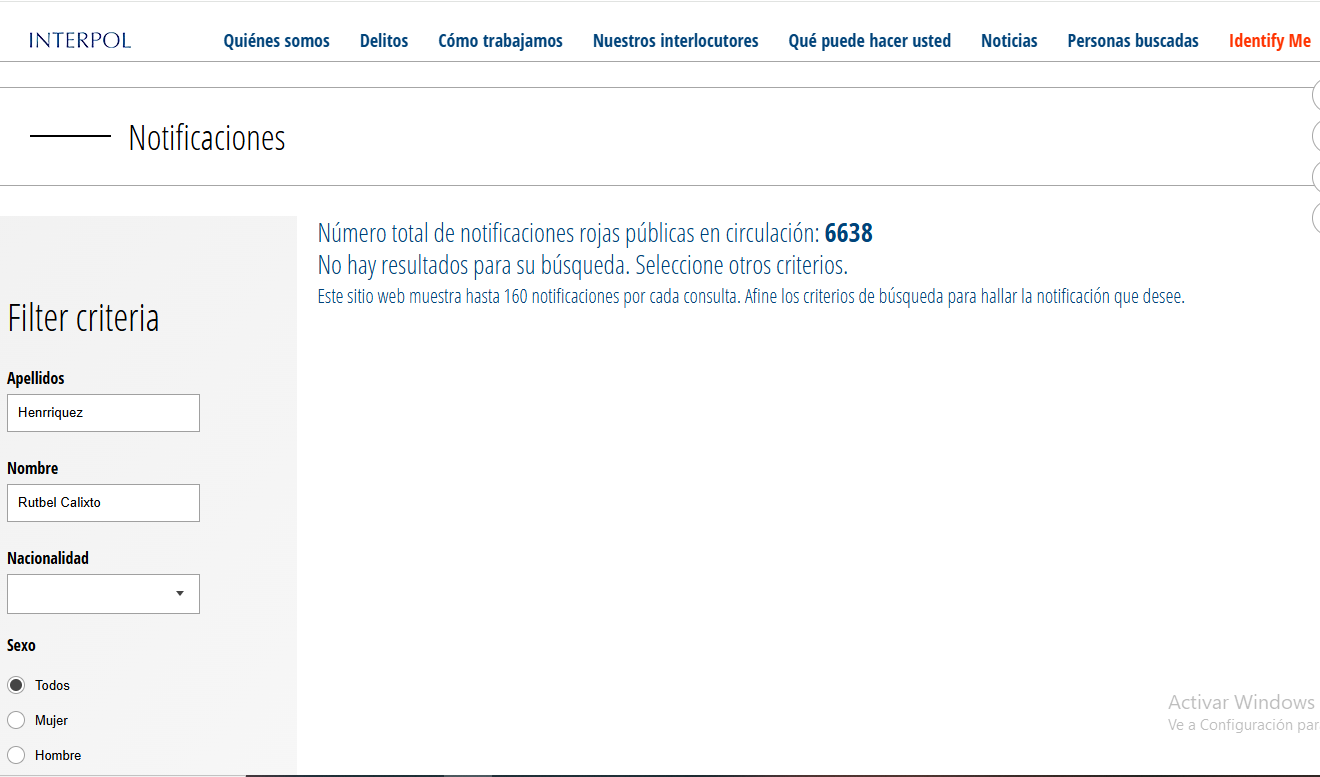
Task: Select the Todos sex radio button
Action: click(x=16, y=685)
